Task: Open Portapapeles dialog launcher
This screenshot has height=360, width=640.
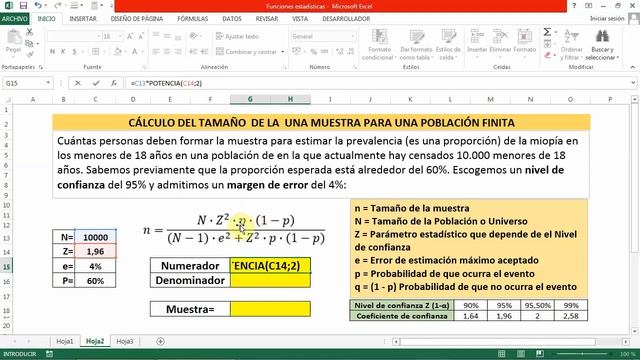Action: pos(40,67)
